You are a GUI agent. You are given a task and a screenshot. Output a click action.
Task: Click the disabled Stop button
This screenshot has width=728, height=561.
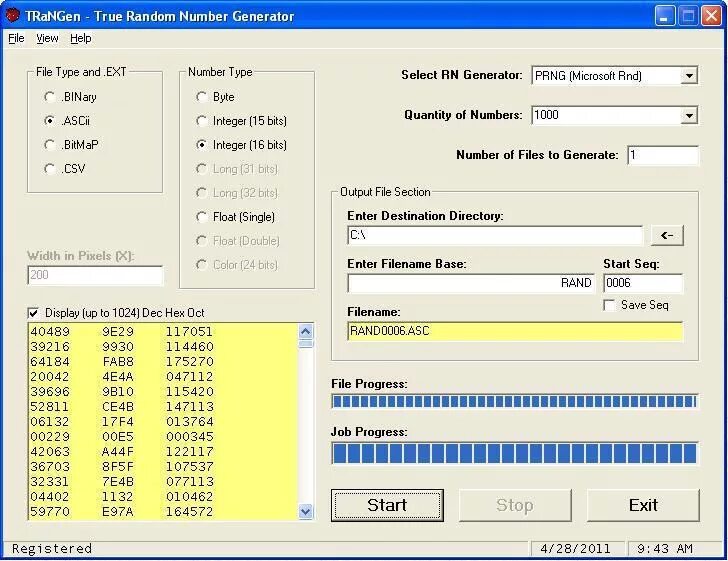(515, 505)
